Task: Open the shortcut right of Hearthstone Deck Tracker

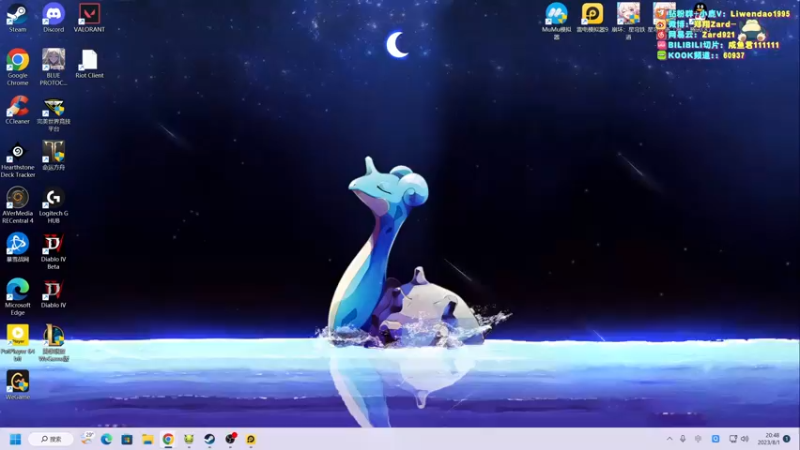Action: click(54, 156)
